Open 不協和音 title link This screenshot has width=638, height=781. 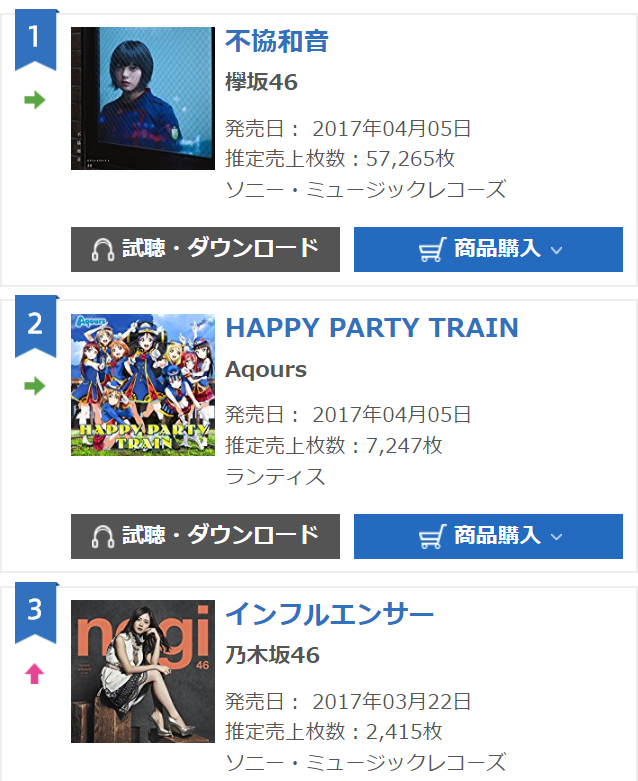277,41
